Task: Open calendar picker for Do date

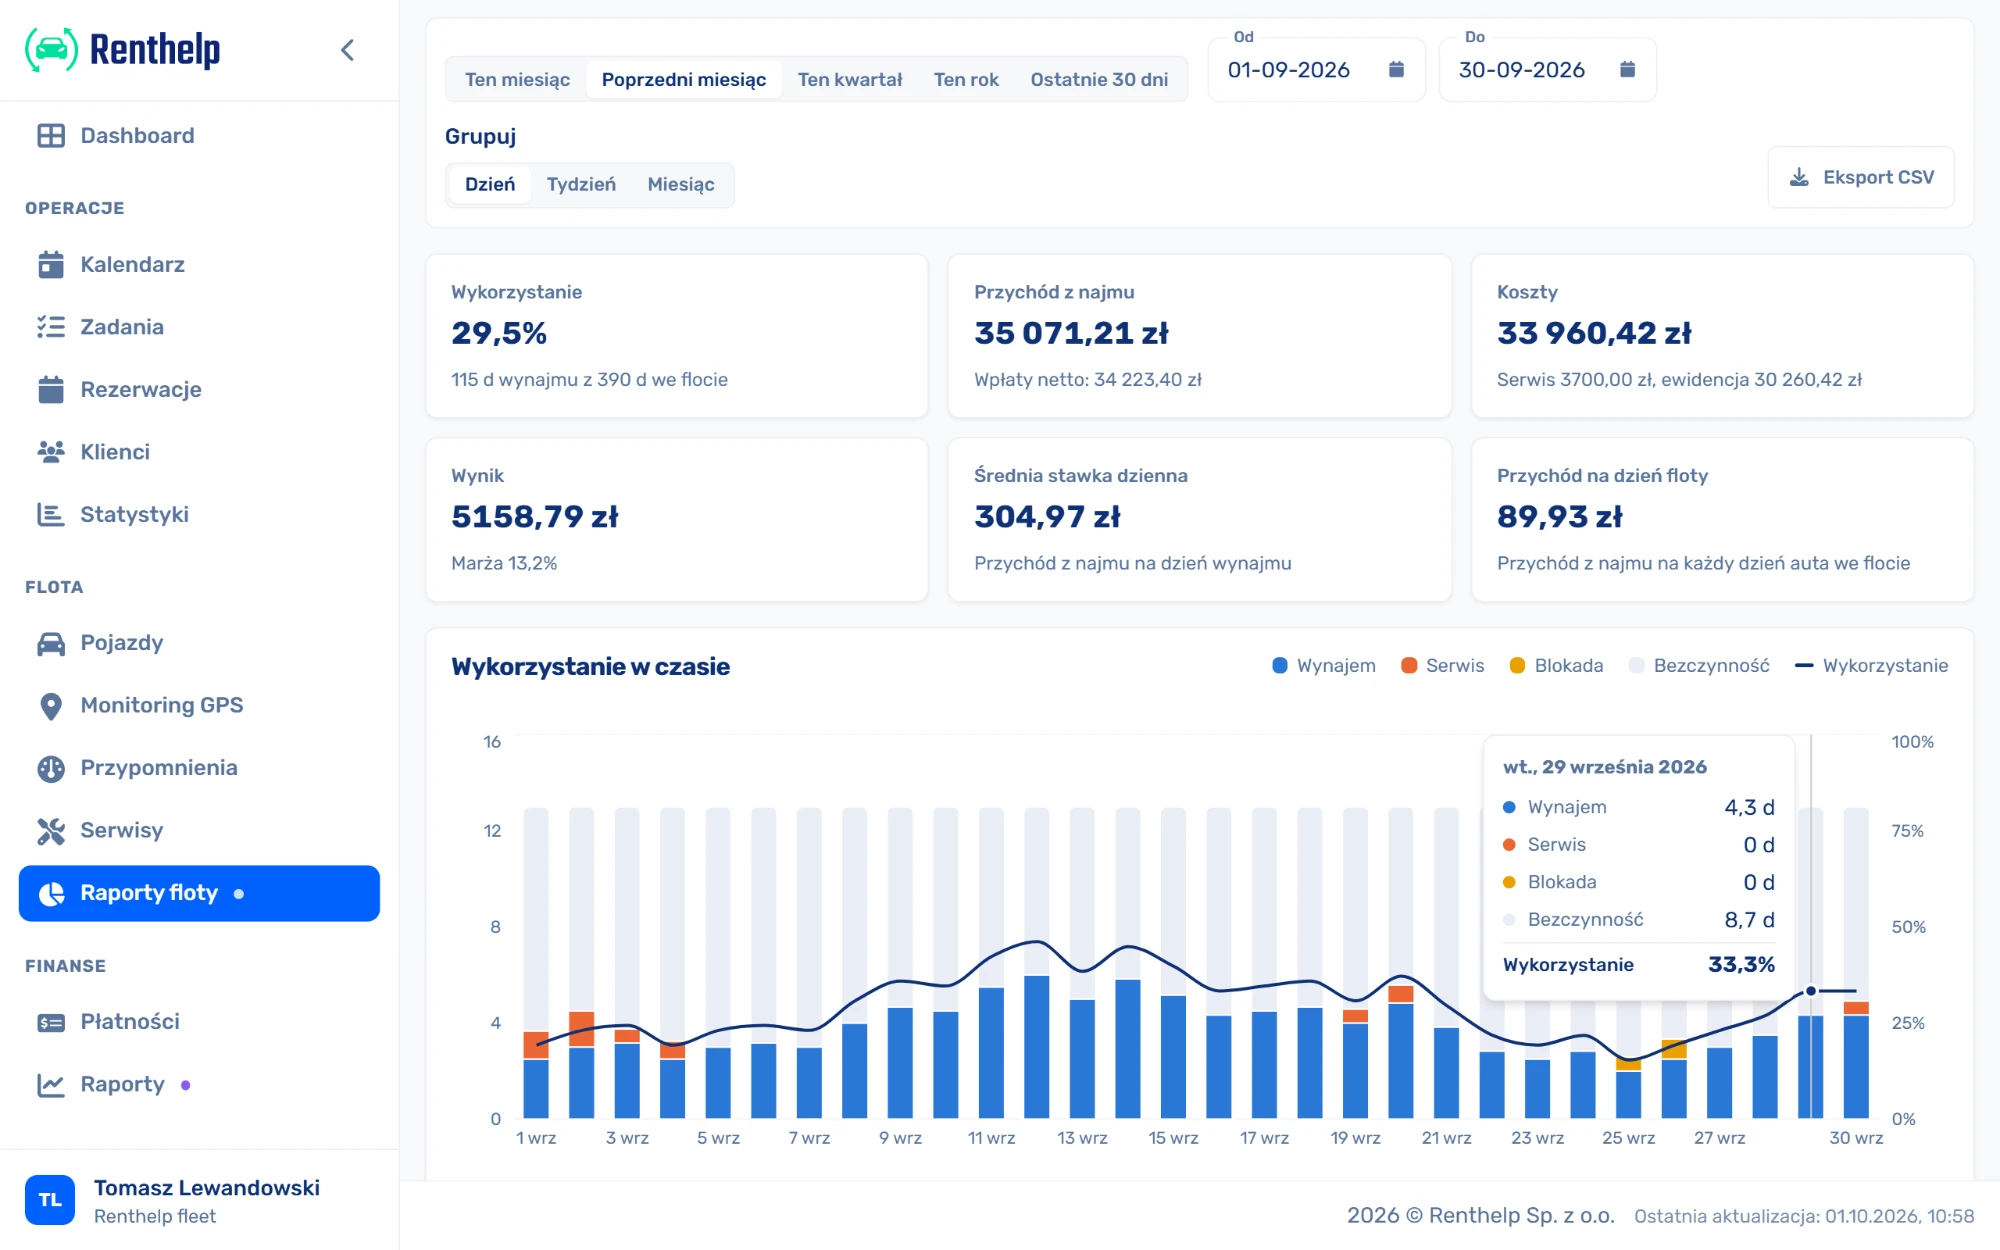Action: (1628, 69)
